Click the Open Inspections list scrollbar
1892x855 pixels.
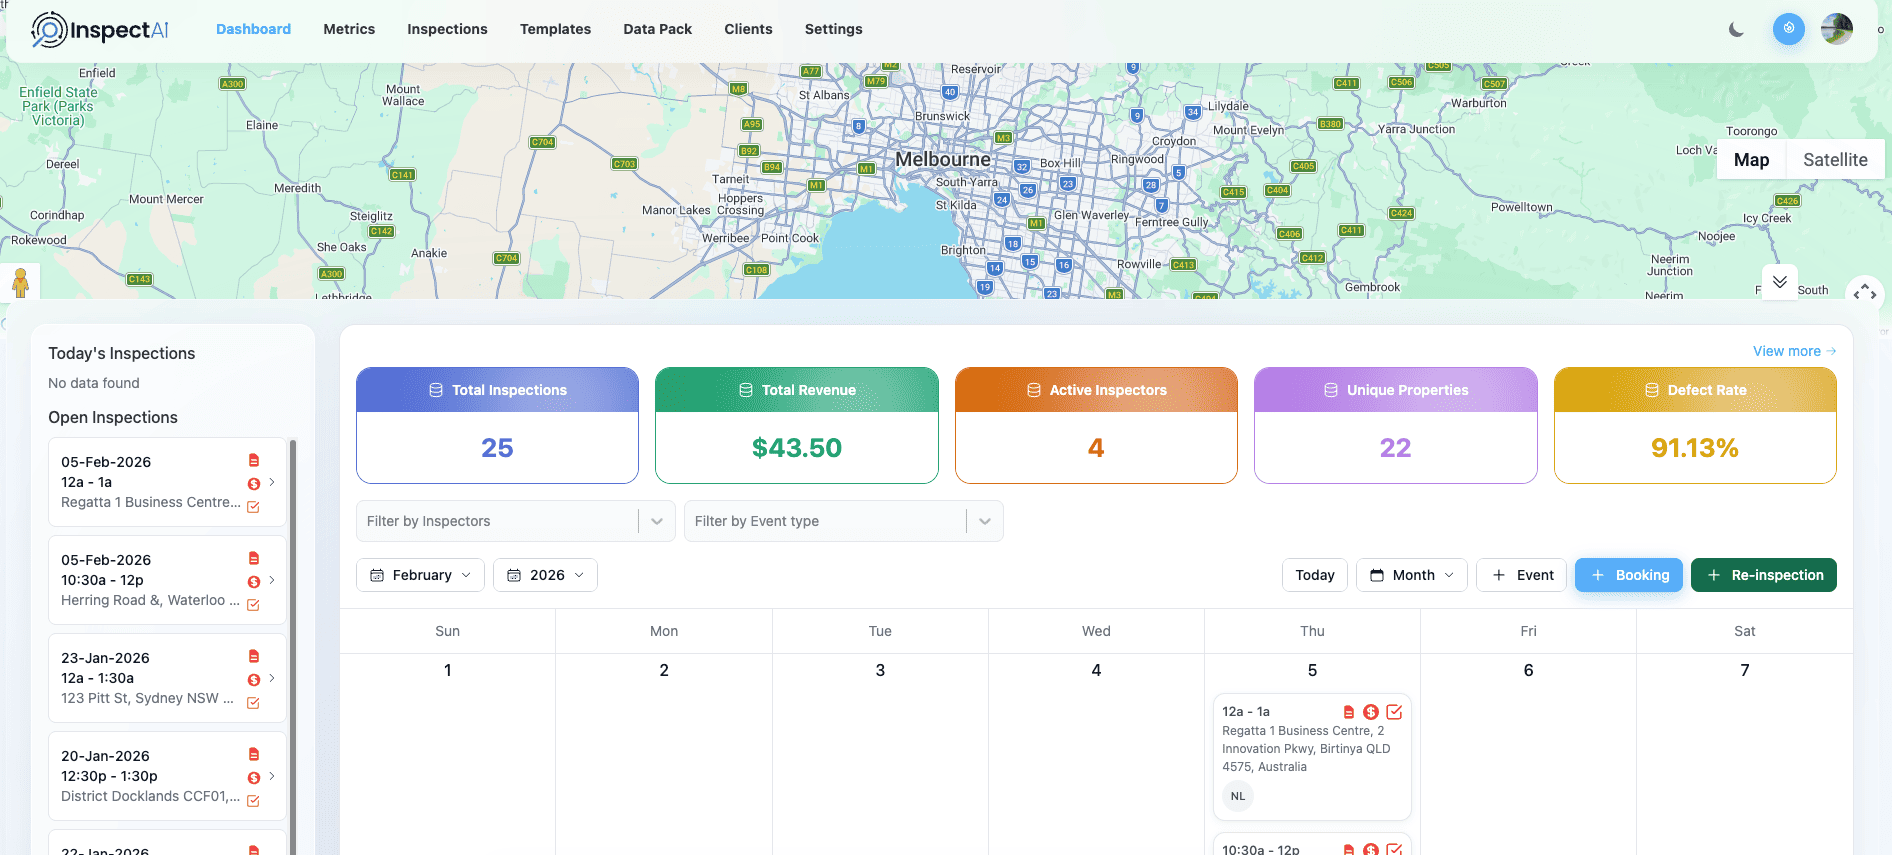point(293,646)
